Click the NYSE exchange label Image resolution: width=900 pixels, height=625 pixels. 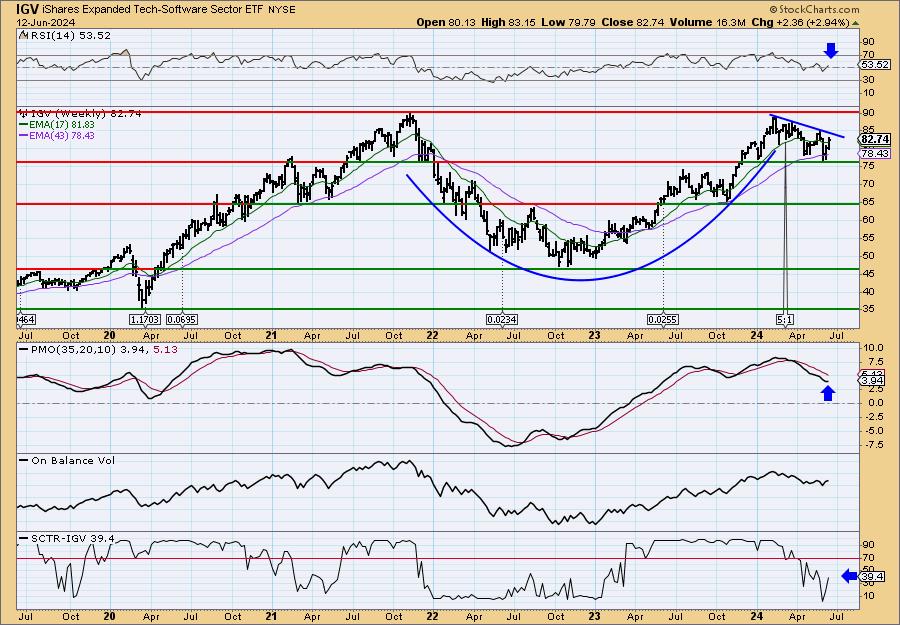click(282, 10)
